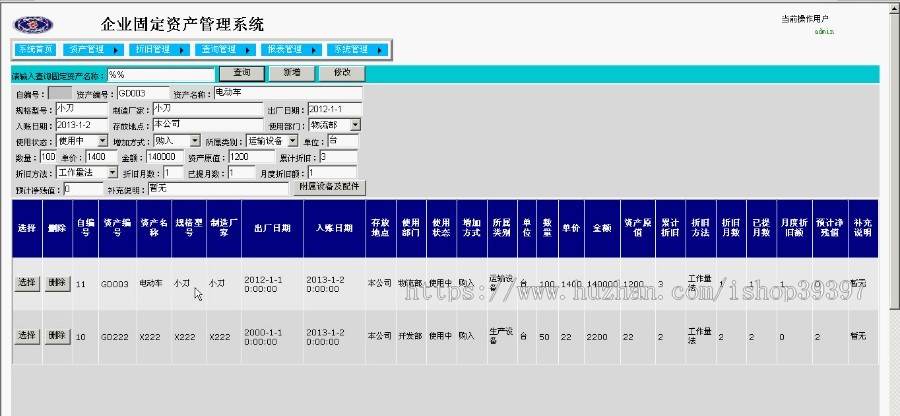Click the 电动车 asset name cell
This screenshot has width=900, height=416.
pos(152,283)
